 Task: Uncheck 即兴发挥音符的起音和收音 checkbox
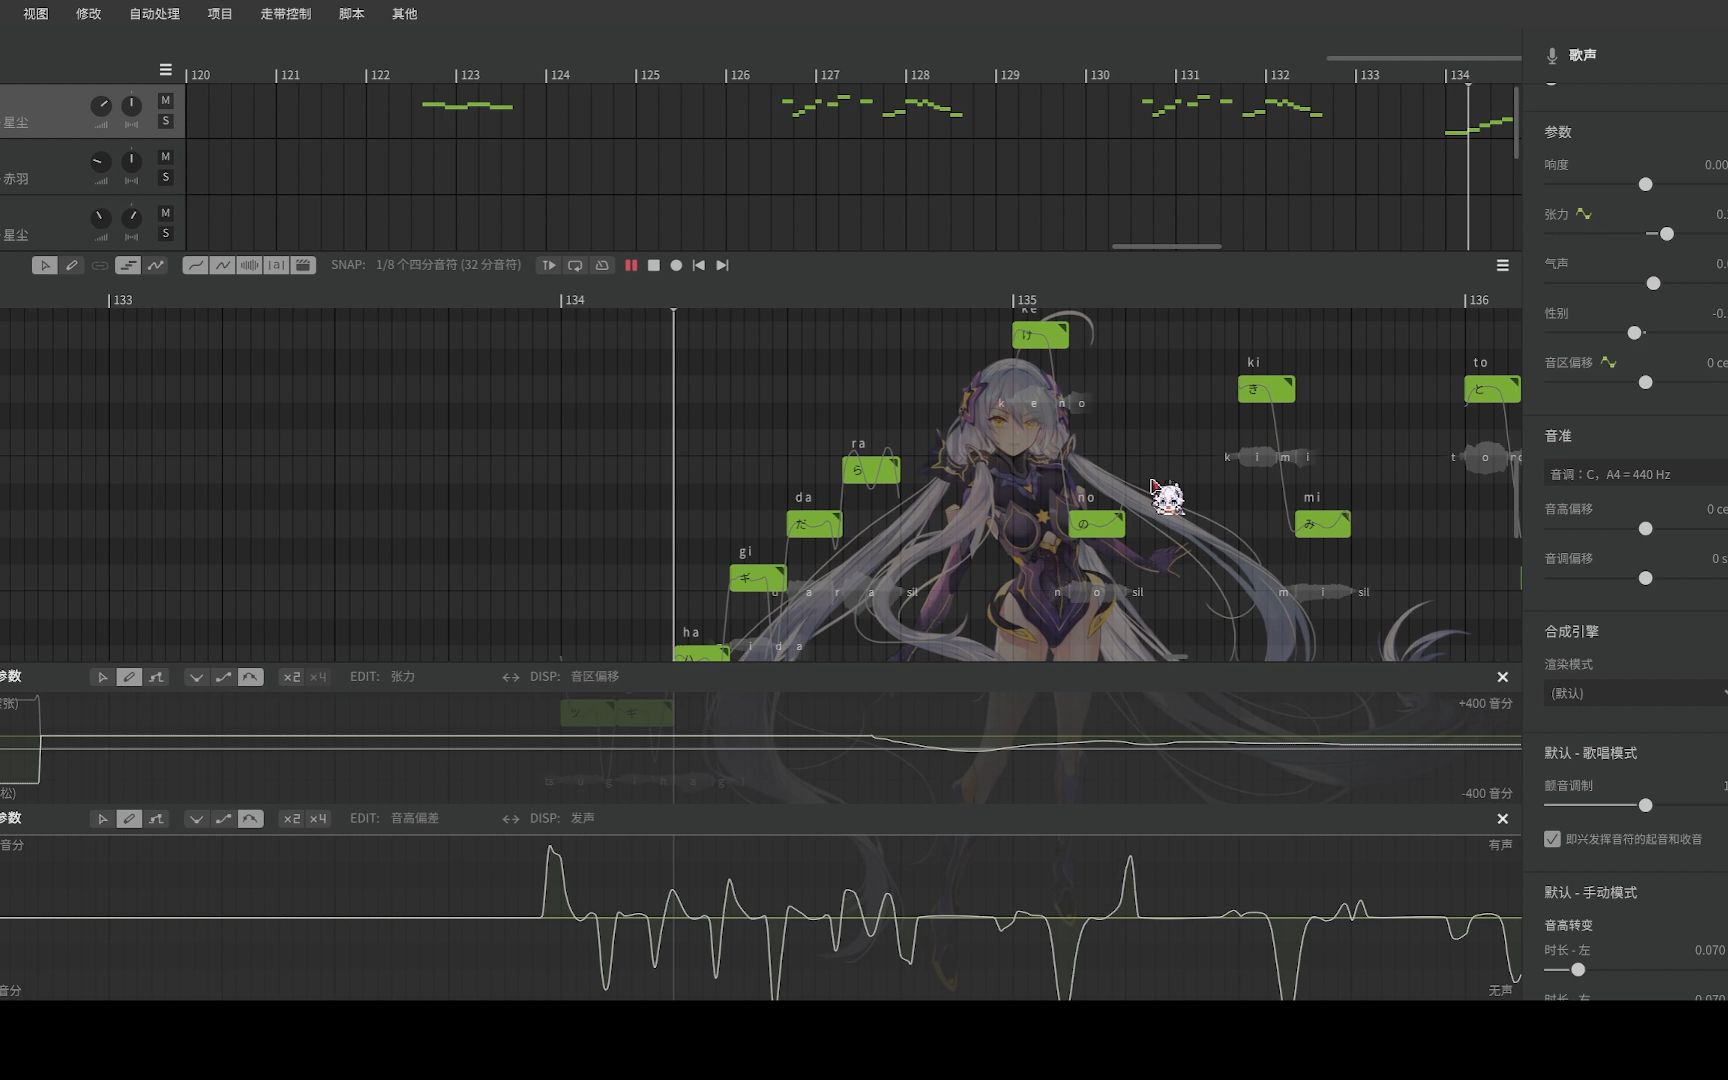1552,839
